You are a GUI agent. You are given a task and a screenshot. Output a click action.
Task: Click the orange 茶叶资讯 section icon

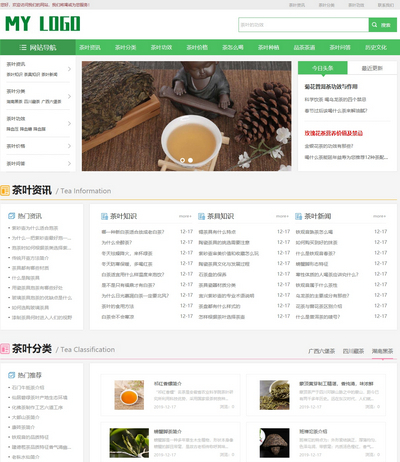point(5,191)
